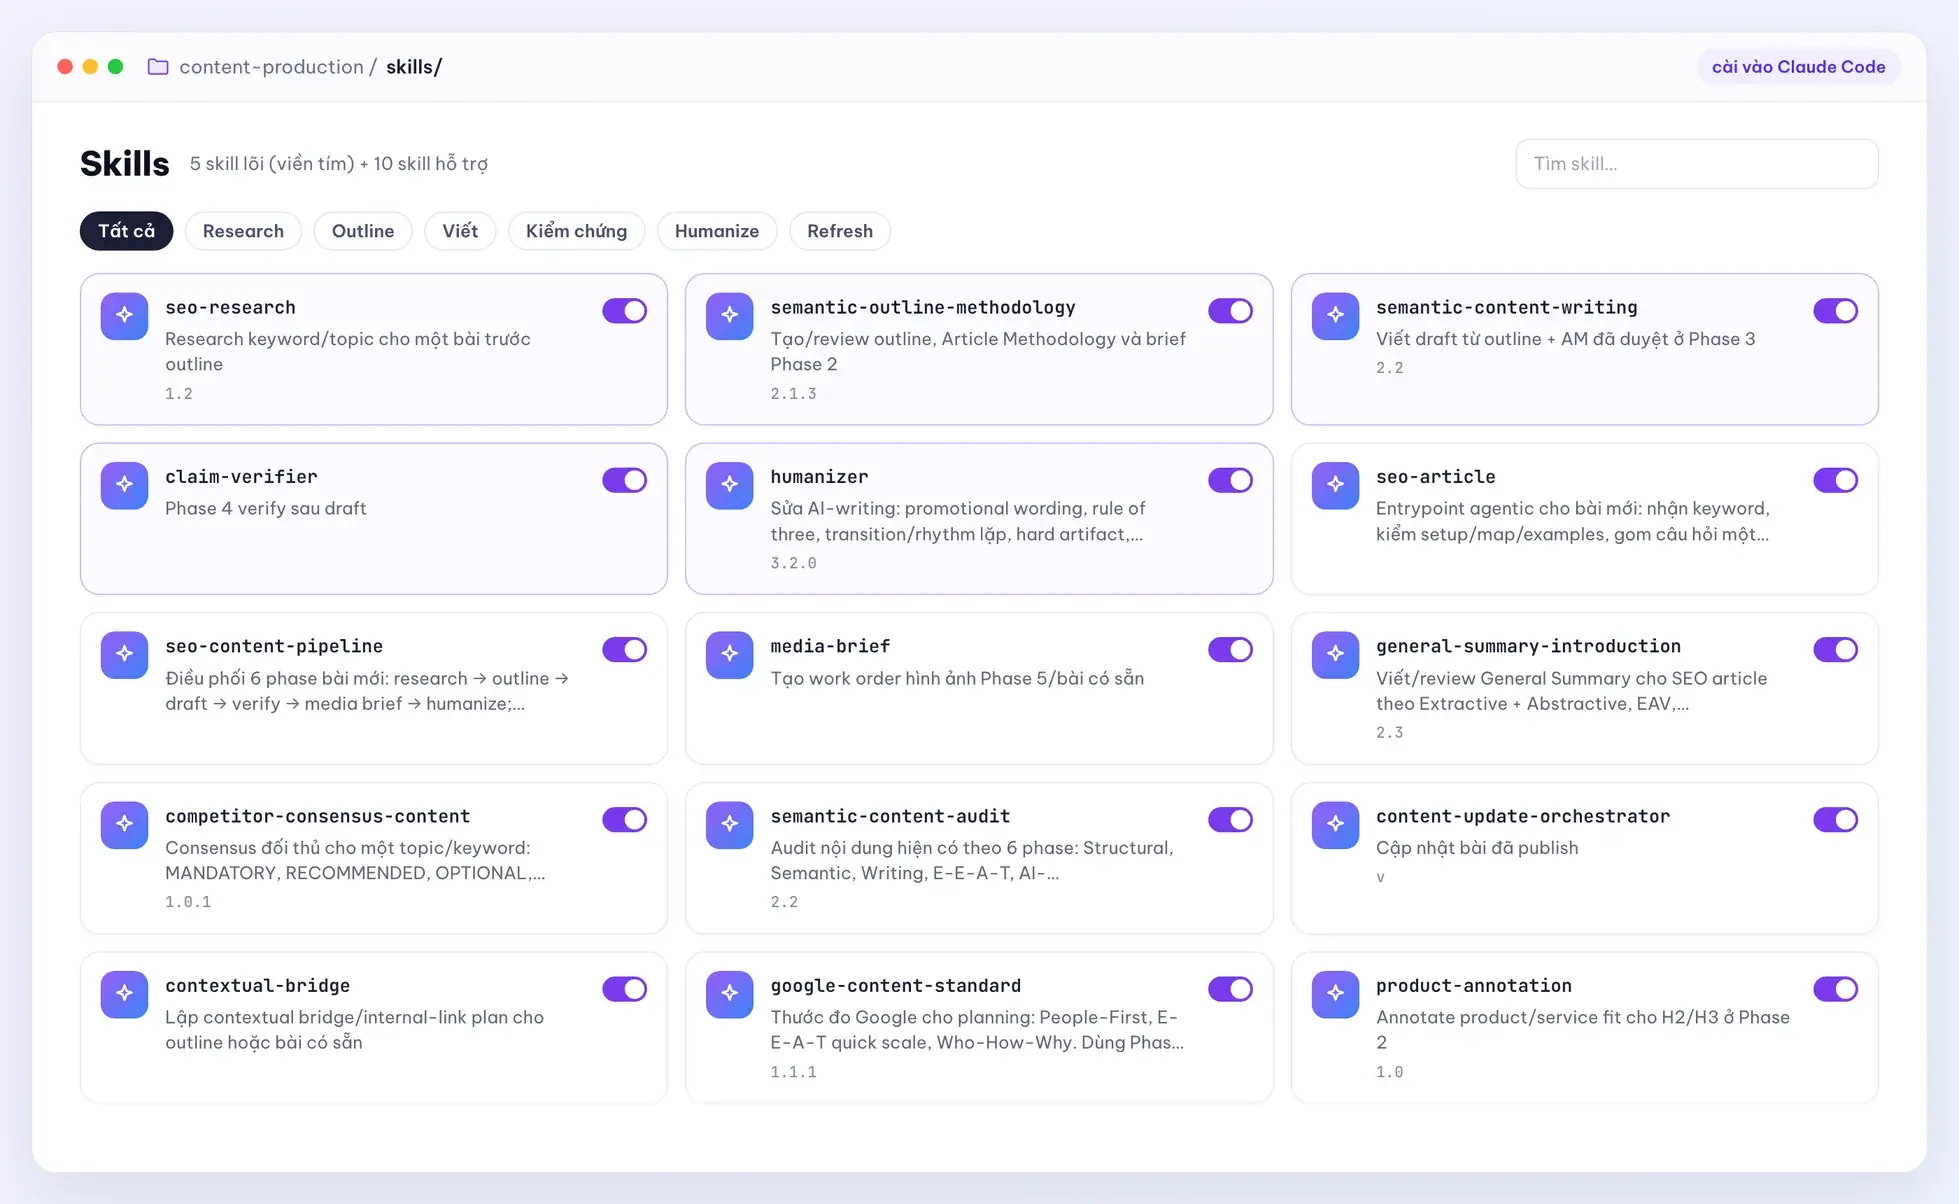Disable the google-content-standard toggle
This screenshot has height=1204, width=1959.
click(1230, 989)
